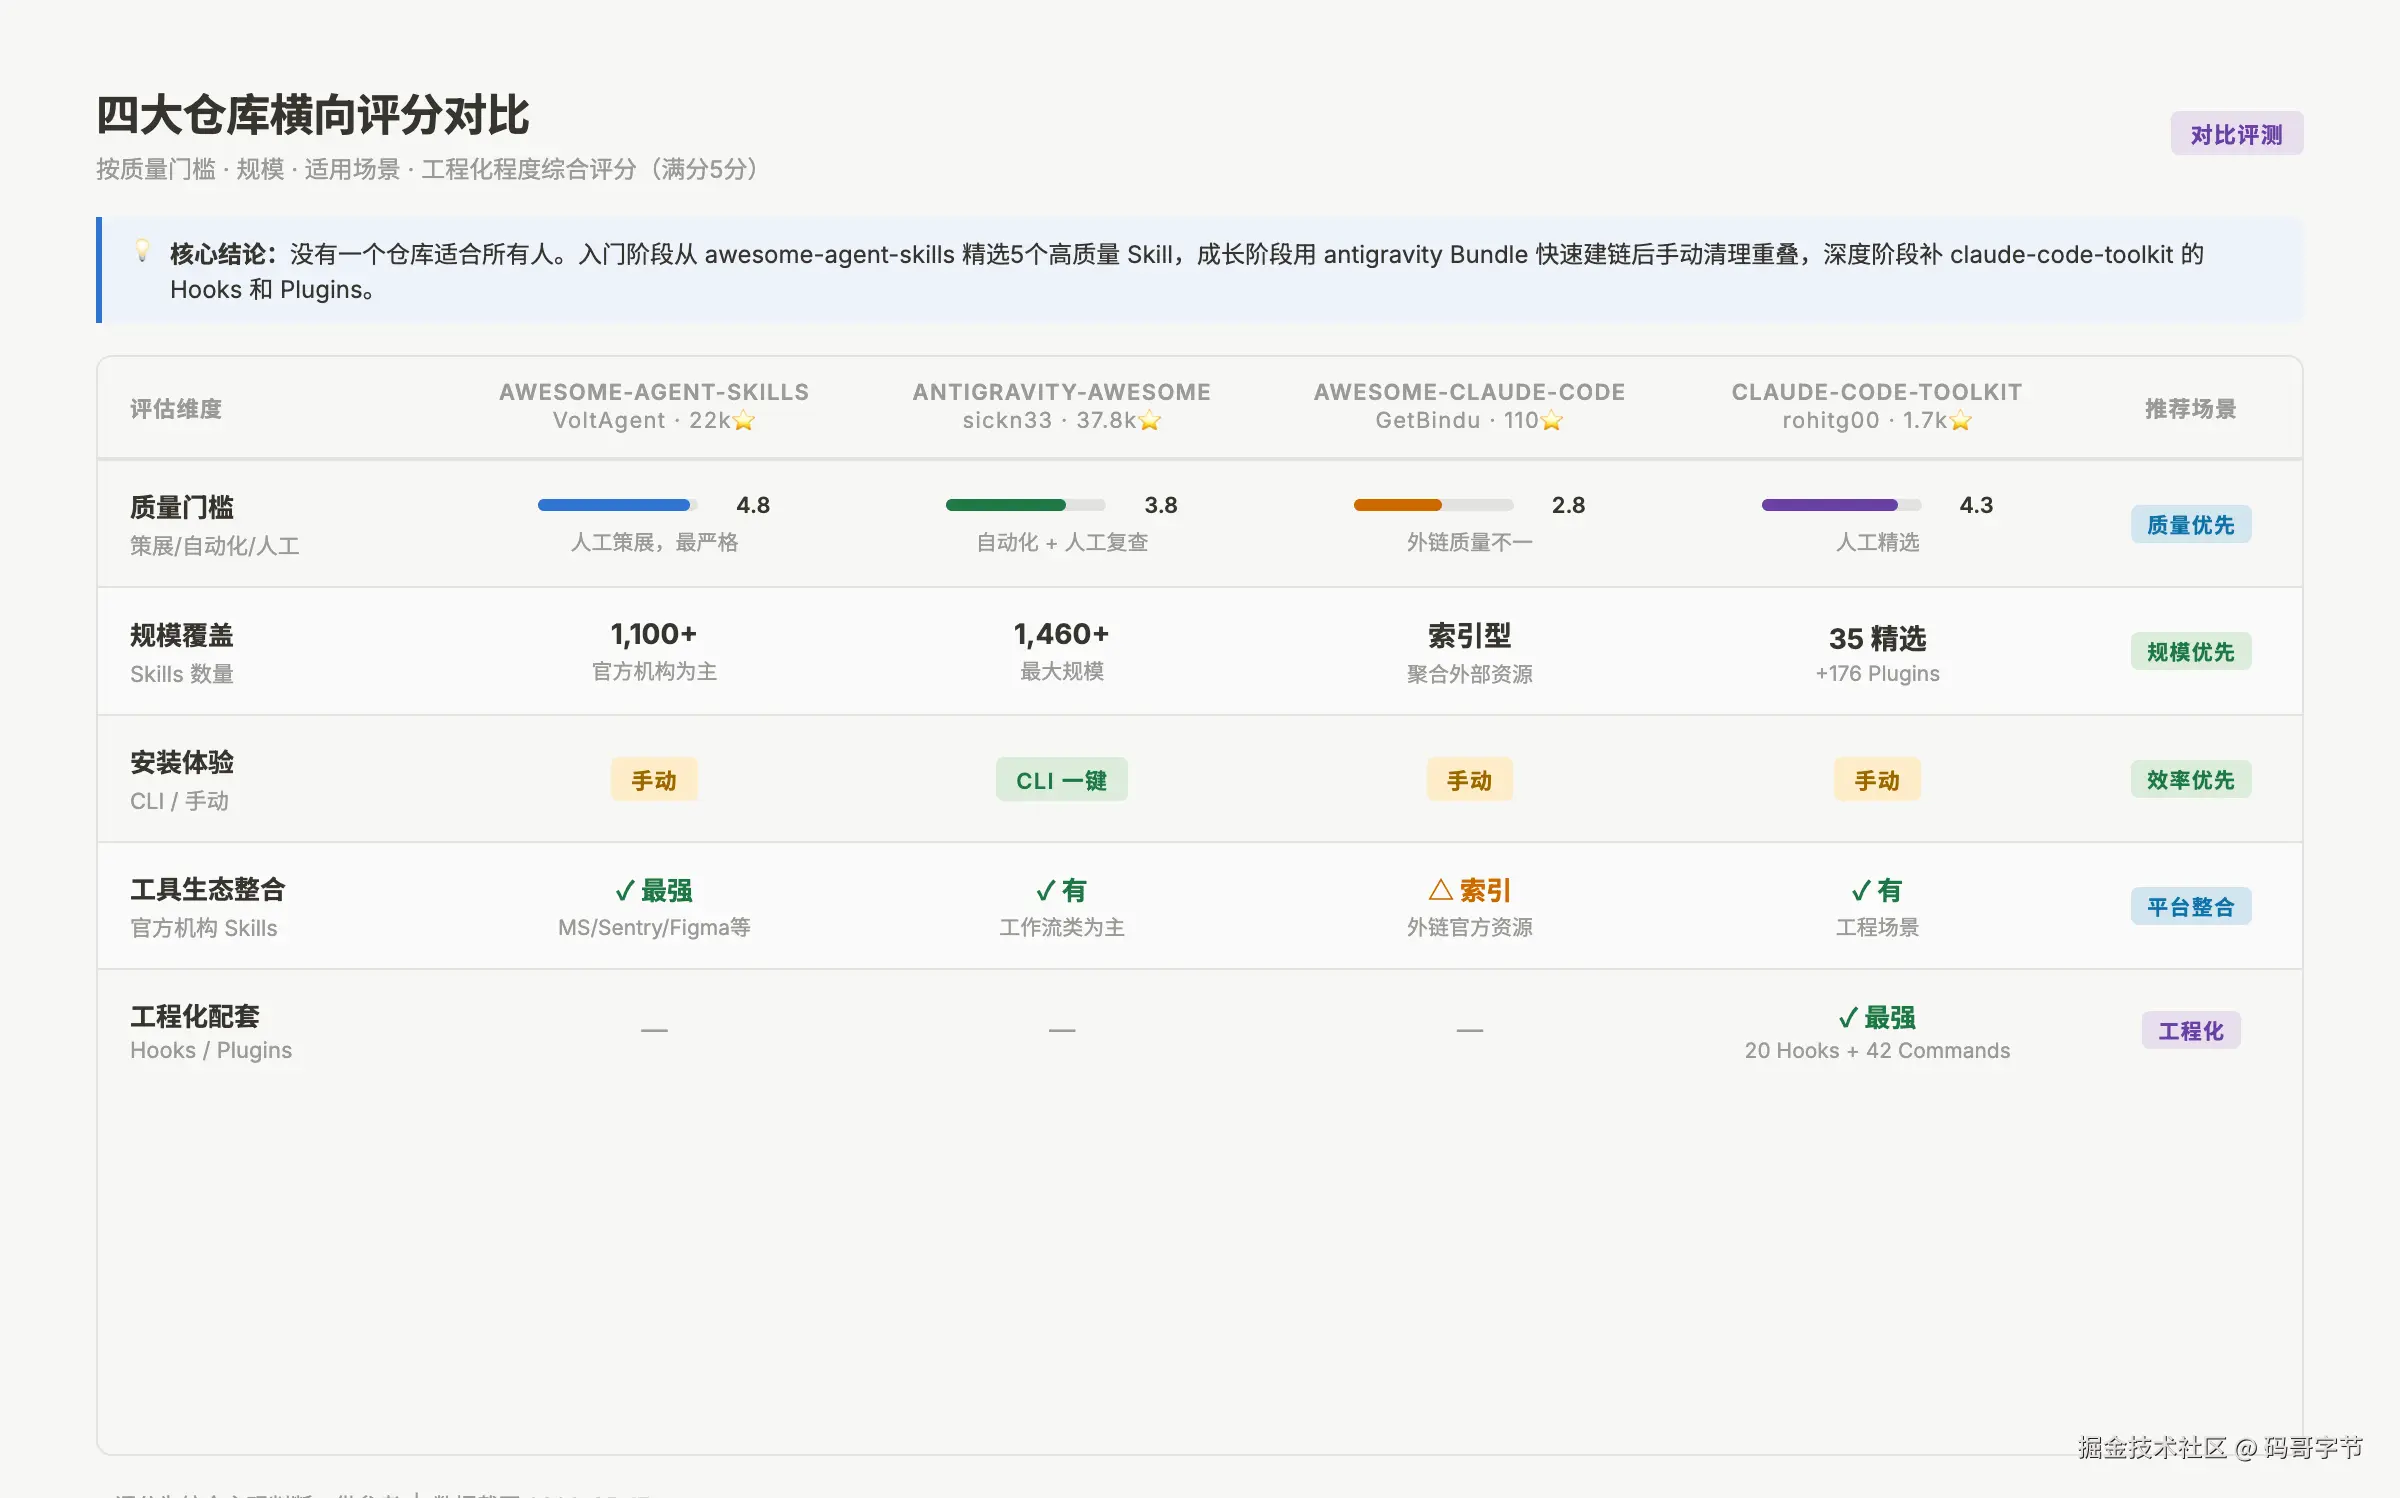This screenshot has width=2400, height=1498.
Task: Click the 最大规模 caption
Action: pyautogui.click(x=1061, y=672)
